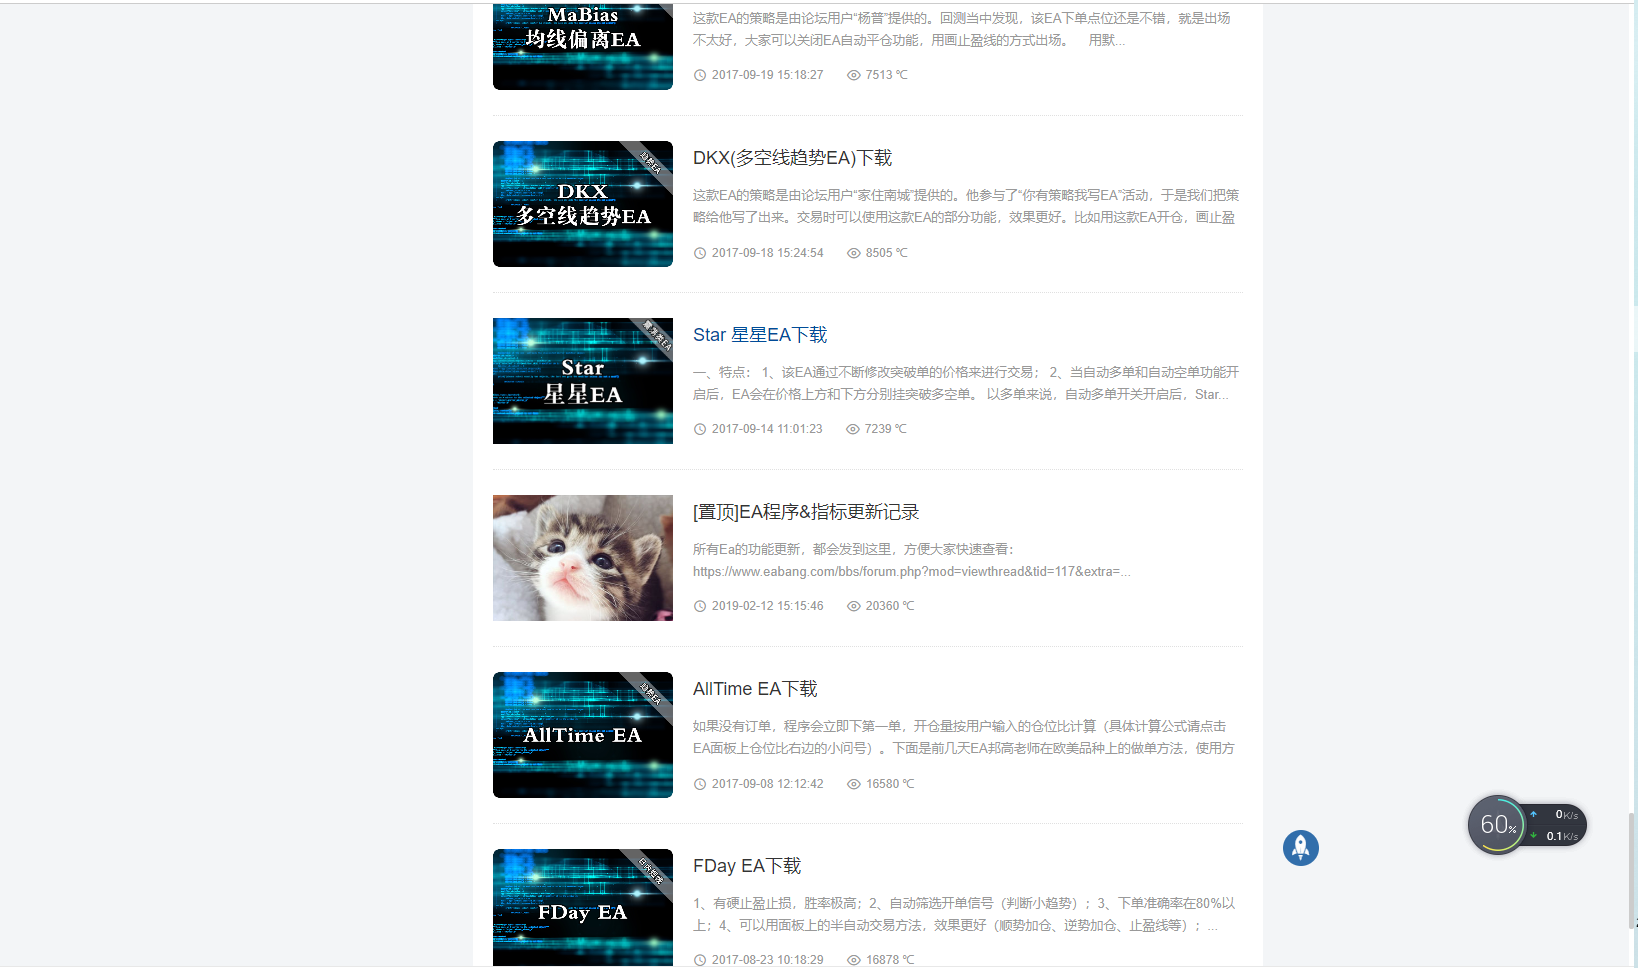The height and width of the screenshot is (968, 1638).
Task: Open the kitten photo thumbnail
Action: (x=583, y=558)
